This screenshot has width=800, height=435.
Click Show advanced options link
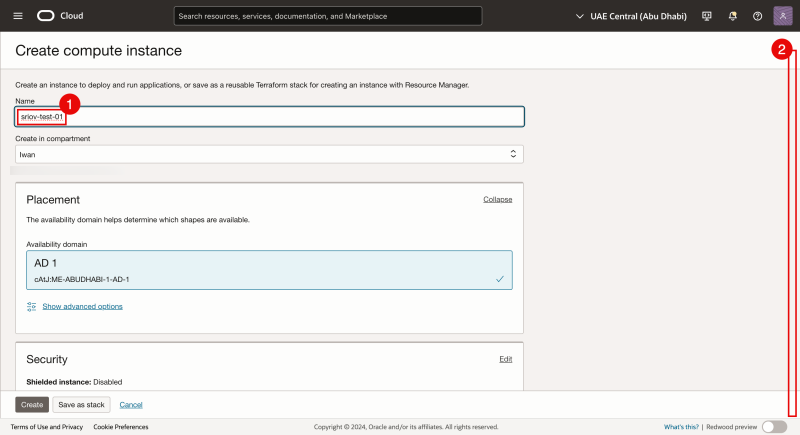pos(82,306)
